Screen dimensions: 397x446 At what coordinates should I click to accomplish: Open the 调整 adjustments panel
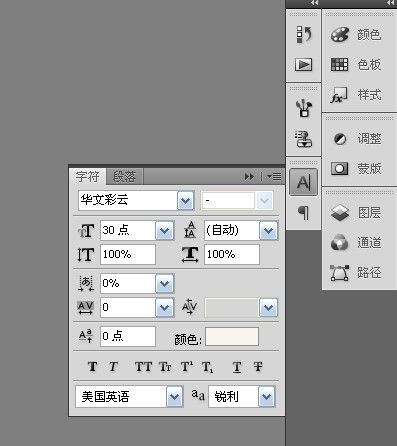(x=357, y=138)
